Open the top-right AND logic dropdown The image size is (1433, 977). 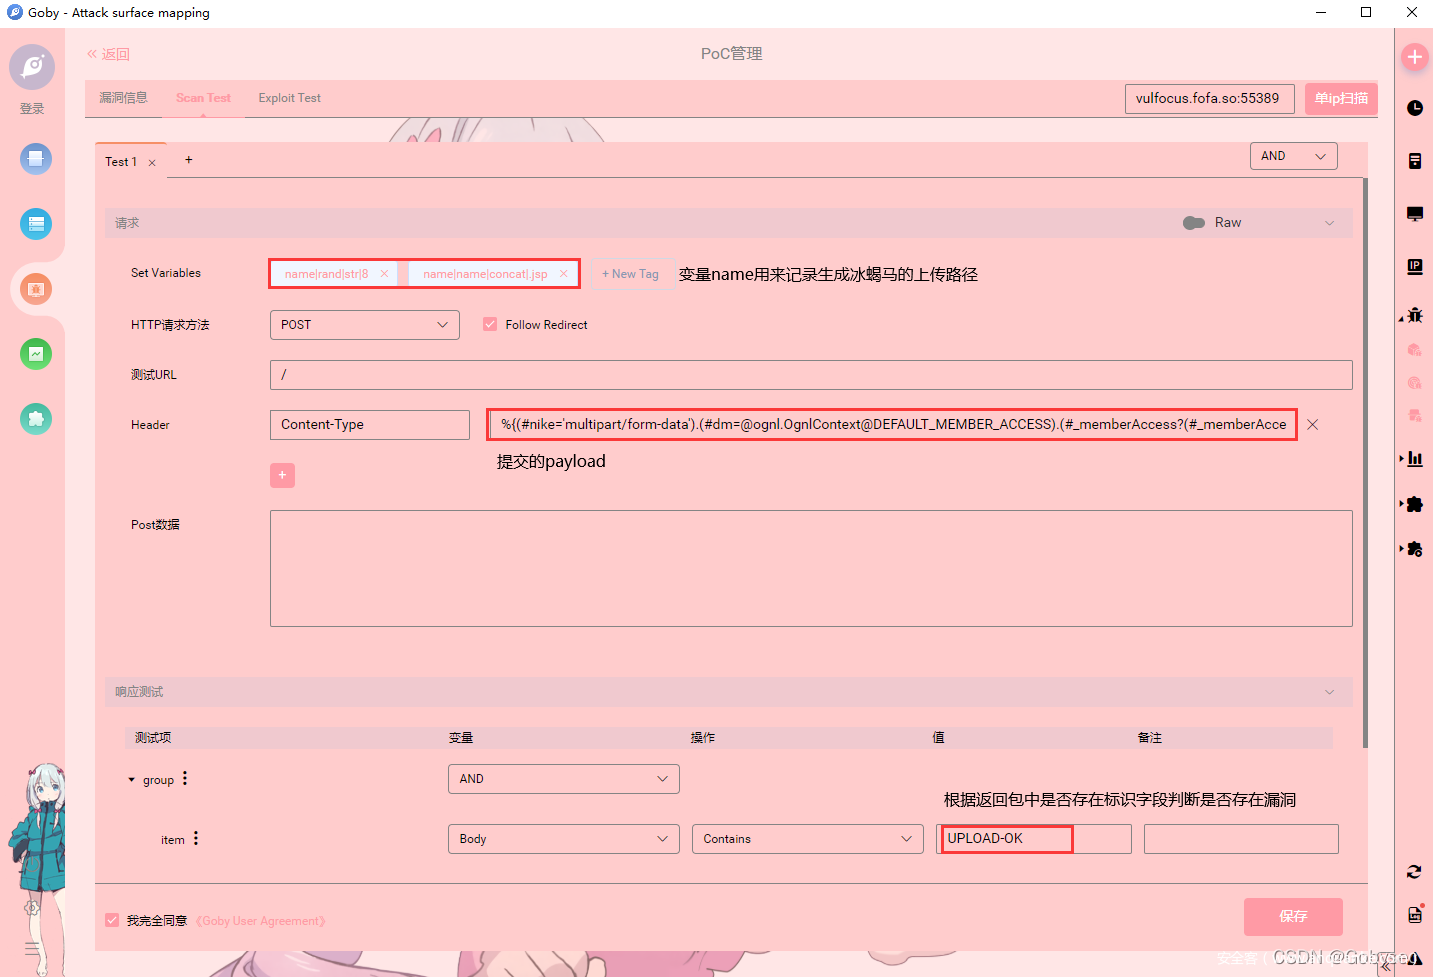(1294, 156)
